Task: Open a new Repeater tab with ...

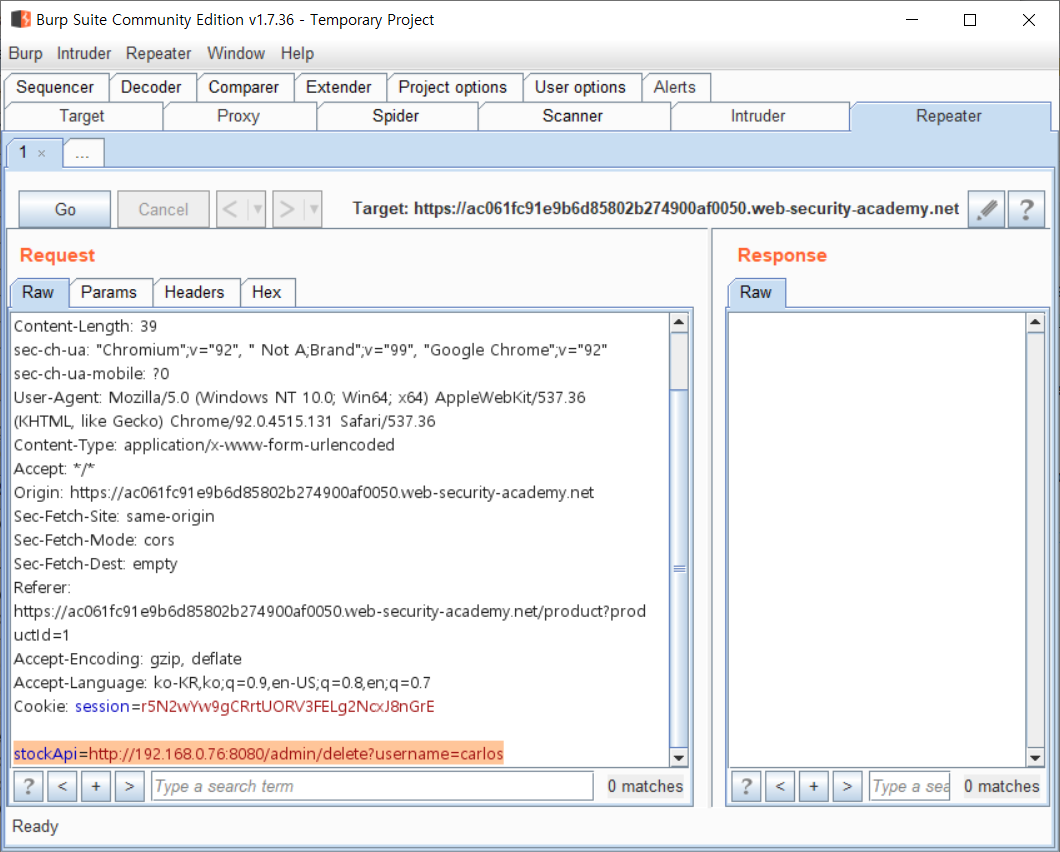Action: (82, 153)
